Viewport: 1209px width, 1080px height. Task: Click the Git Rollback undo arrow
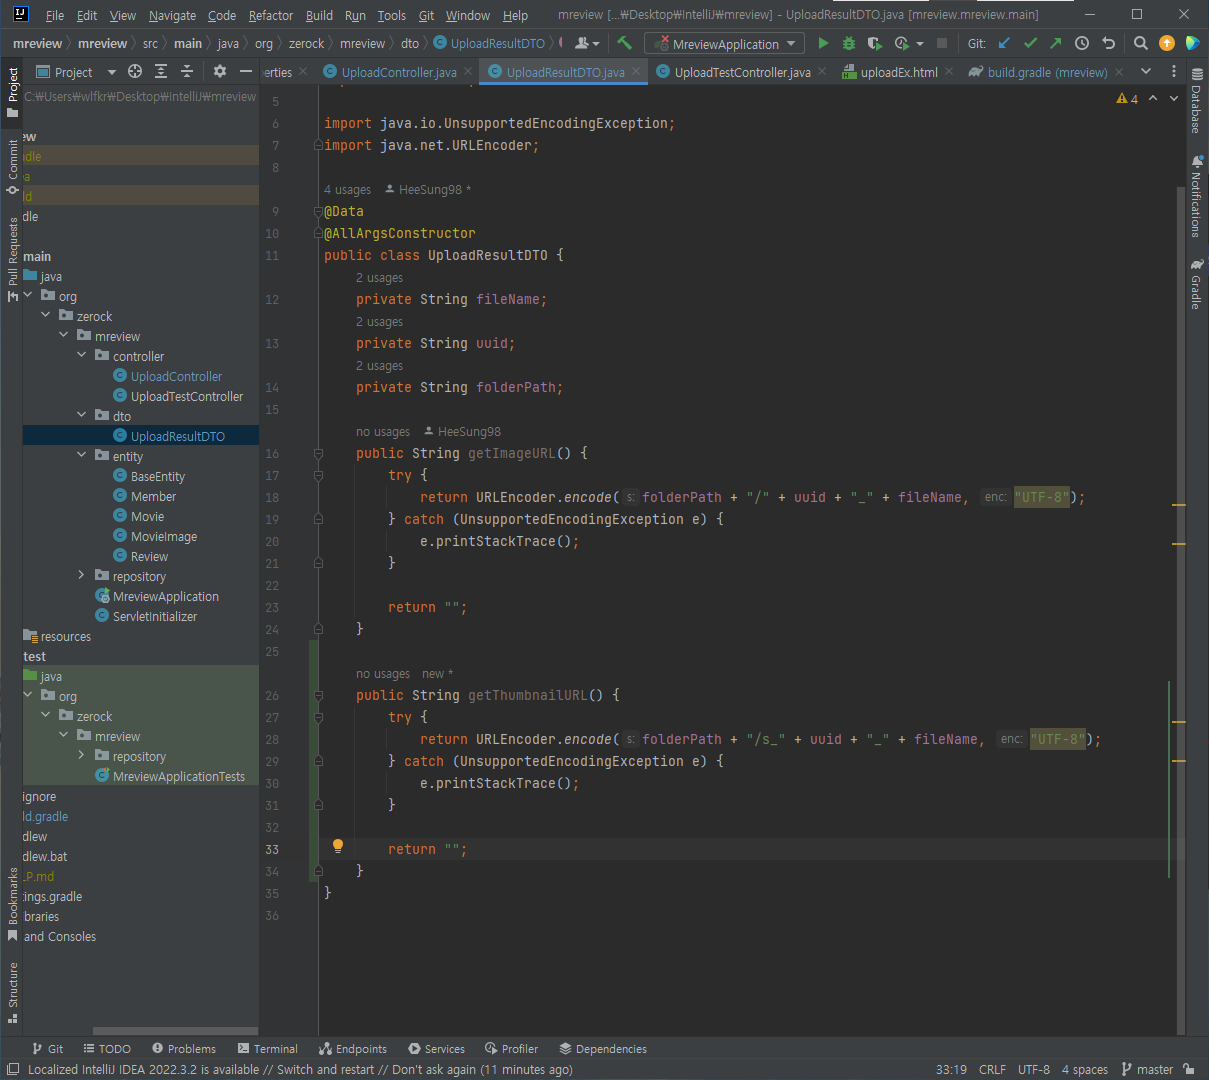tap(1108, 43)
